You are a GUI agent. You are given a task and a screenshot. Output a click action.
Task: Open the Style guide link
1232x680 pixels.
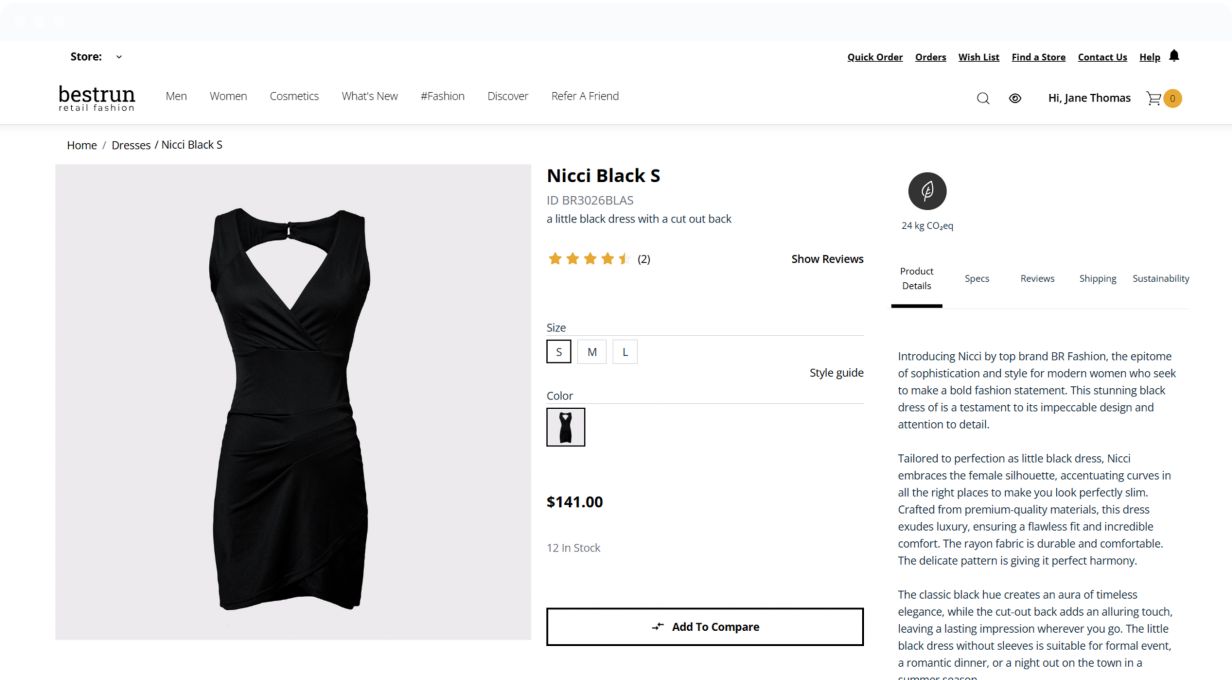[836, 373]
